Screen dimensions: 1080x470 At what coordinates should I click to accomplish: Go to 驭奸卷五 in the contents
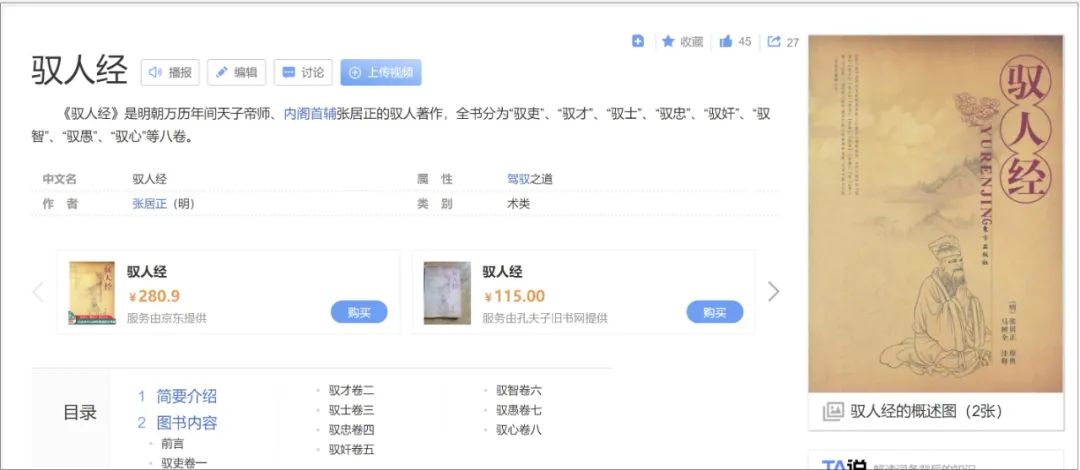click(x=351, y=450)
